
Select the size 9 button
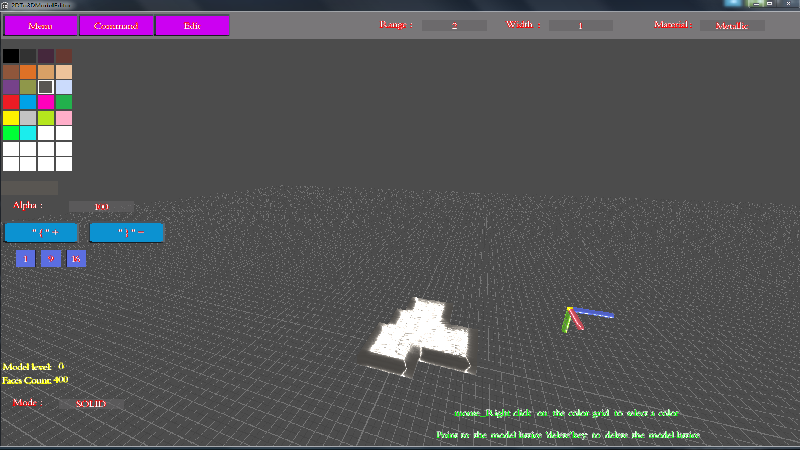[x=51, y=259]
